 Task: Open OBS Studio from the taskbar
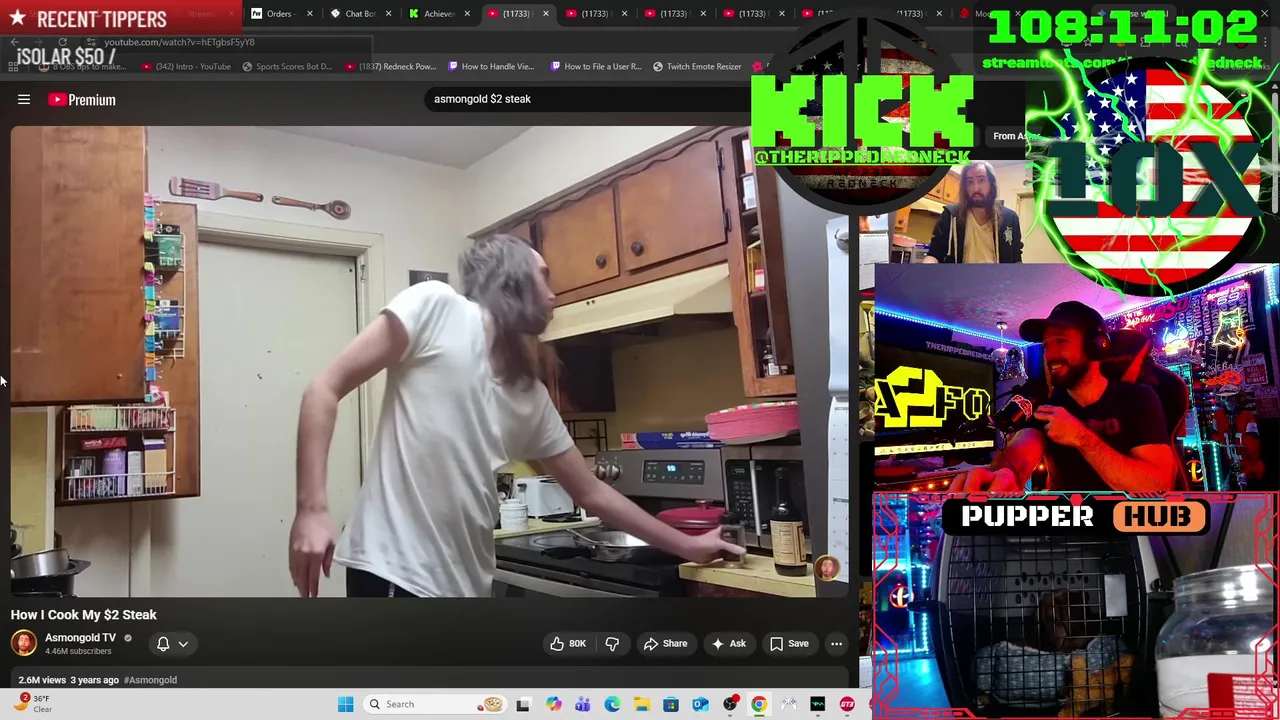(x=730, y=704)
